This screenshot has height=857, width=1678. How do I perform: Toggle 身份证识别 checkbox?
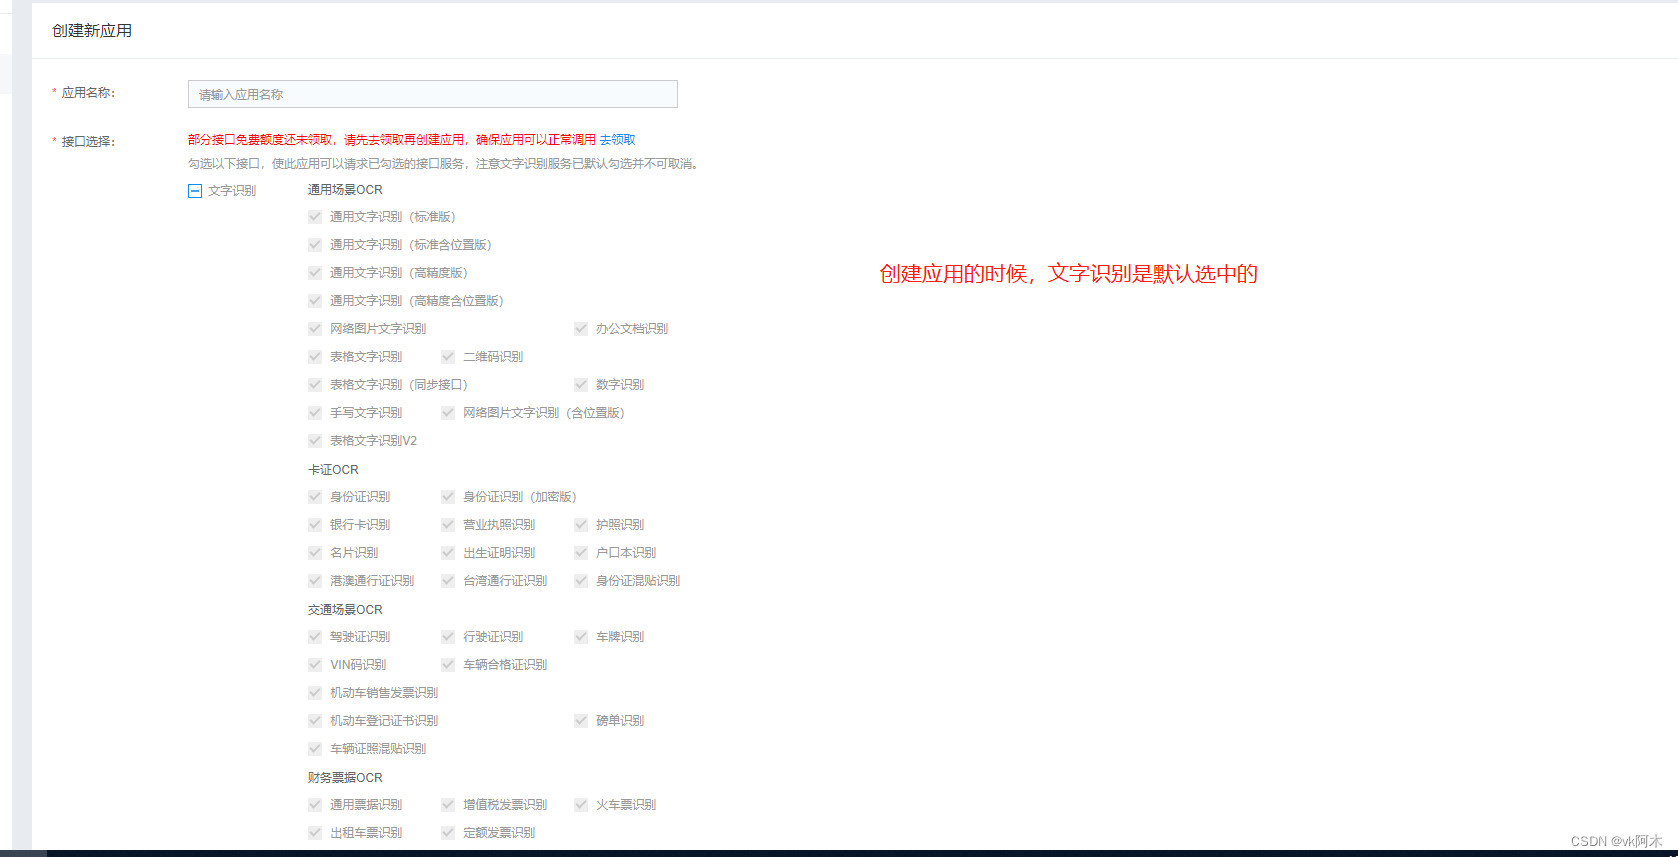(x=315, y=497)
